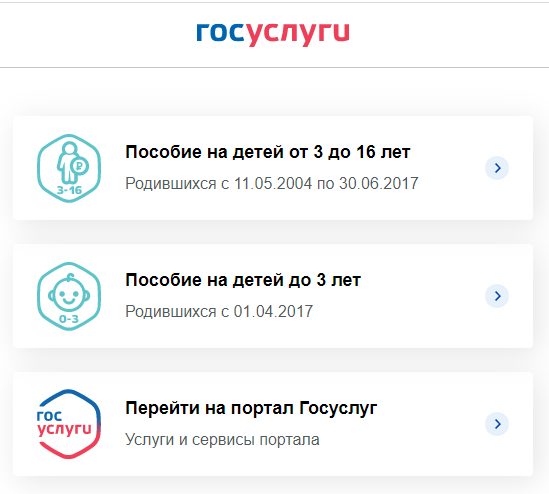This screenshot has height=494, width=549.
Task: Open 'Перейти на портал Госуслуг' link
Action: pyautogui.click(x=251, y=408)
